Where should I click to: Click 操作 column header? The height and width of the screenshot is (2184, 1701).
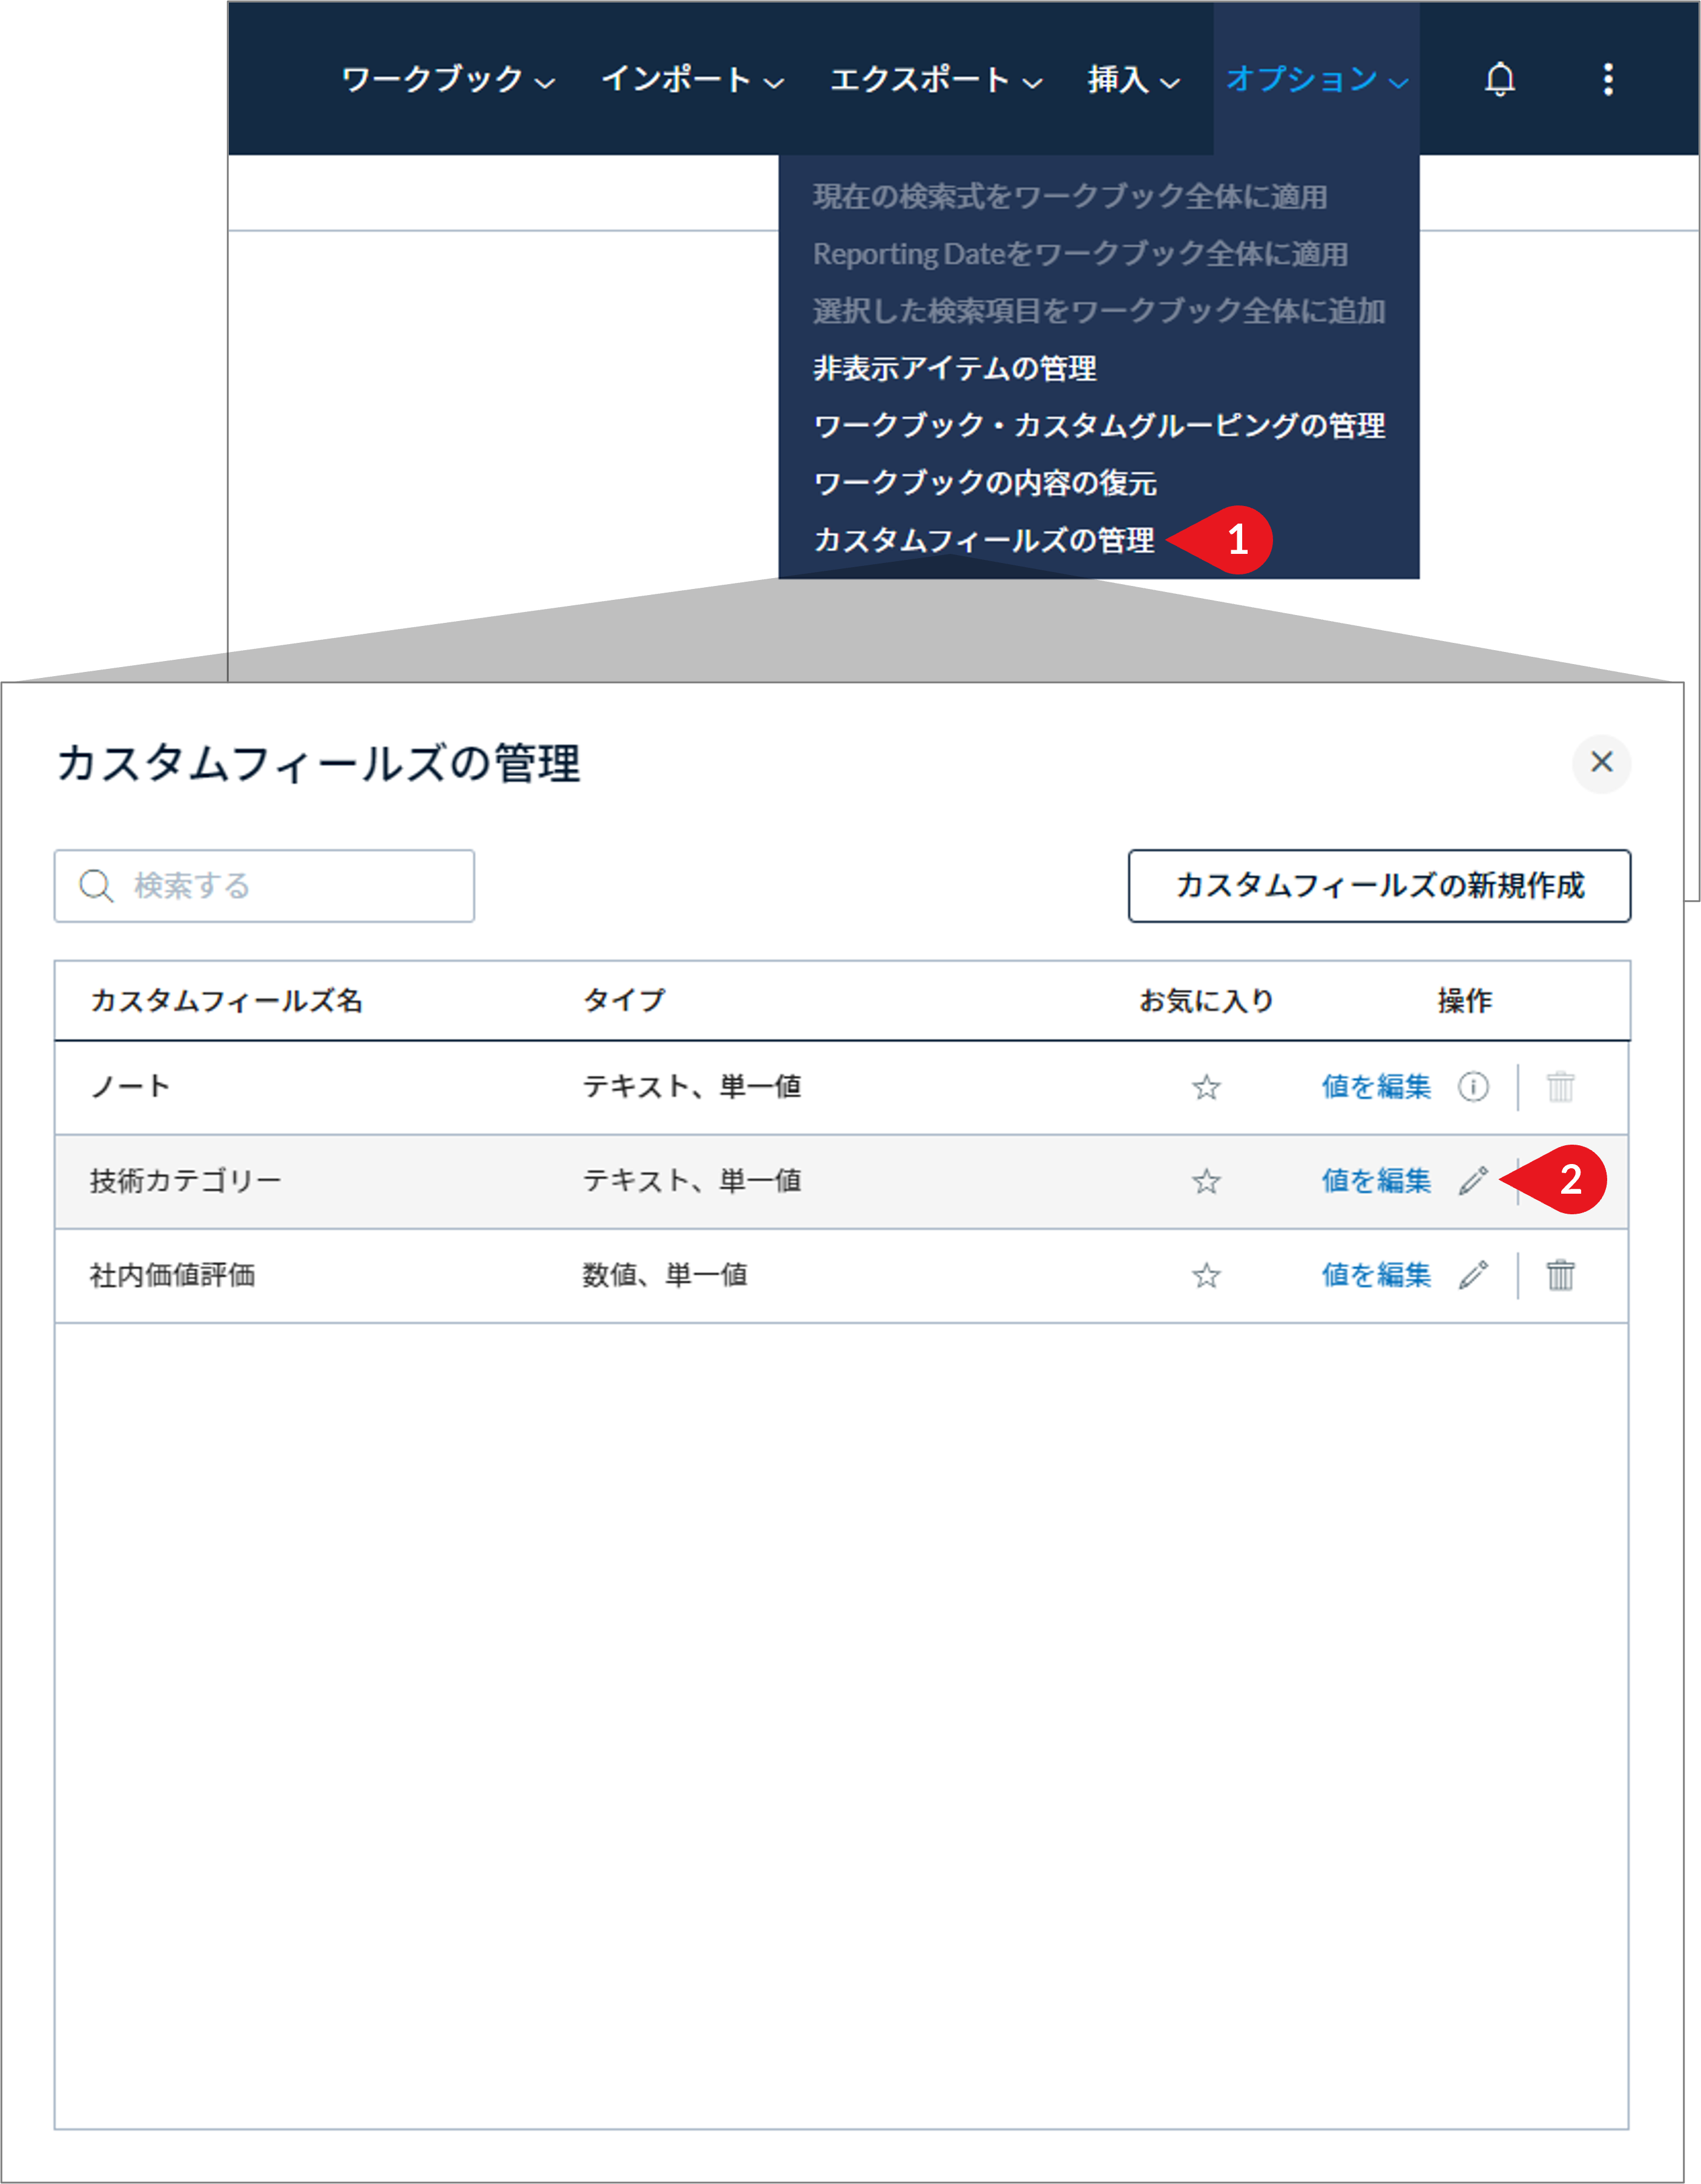(1464, 1000)
